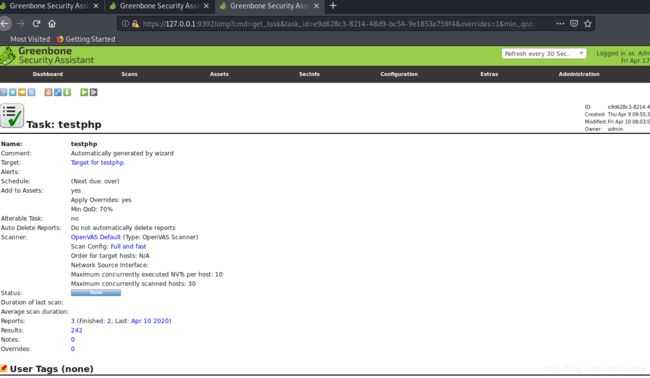Open the Configuration menu

(399, 74)
